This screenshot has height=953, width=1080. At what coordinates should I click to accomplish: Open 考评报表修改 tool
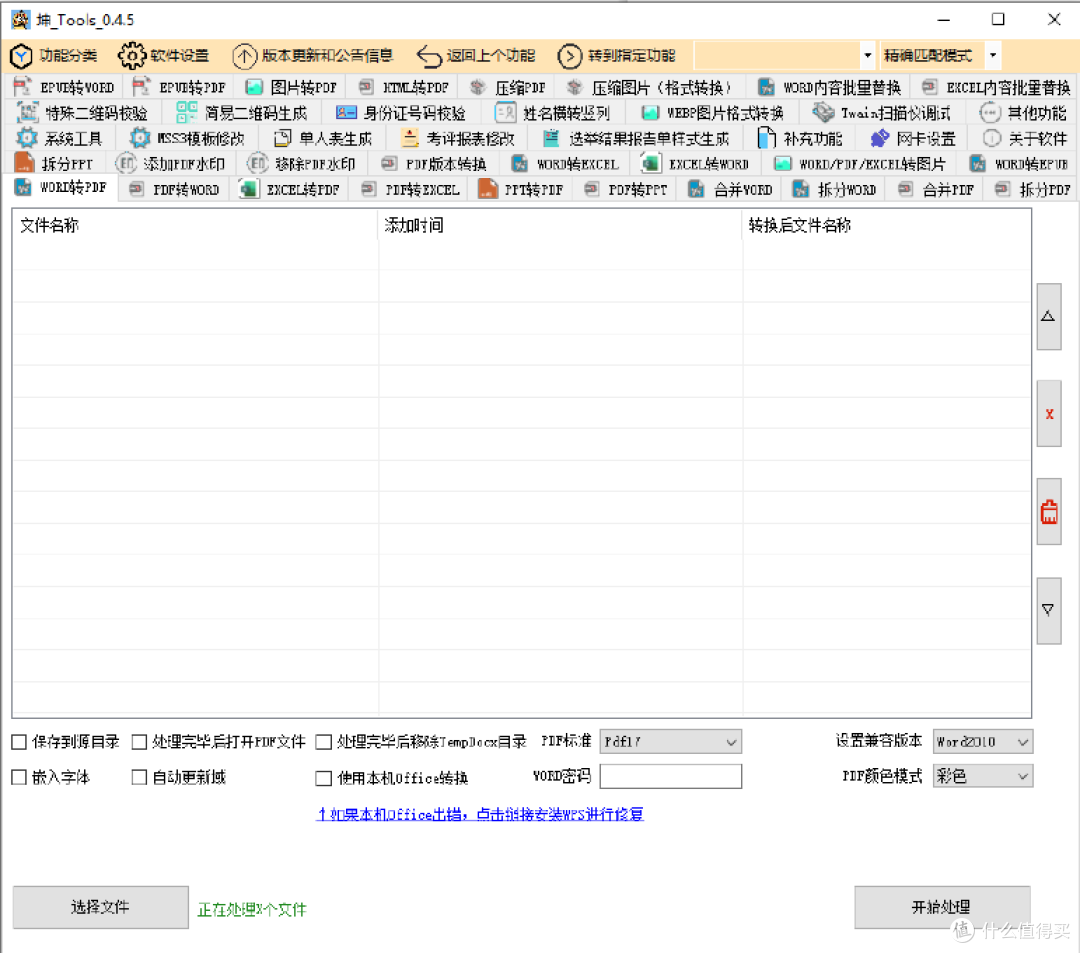tap(458, 138)
